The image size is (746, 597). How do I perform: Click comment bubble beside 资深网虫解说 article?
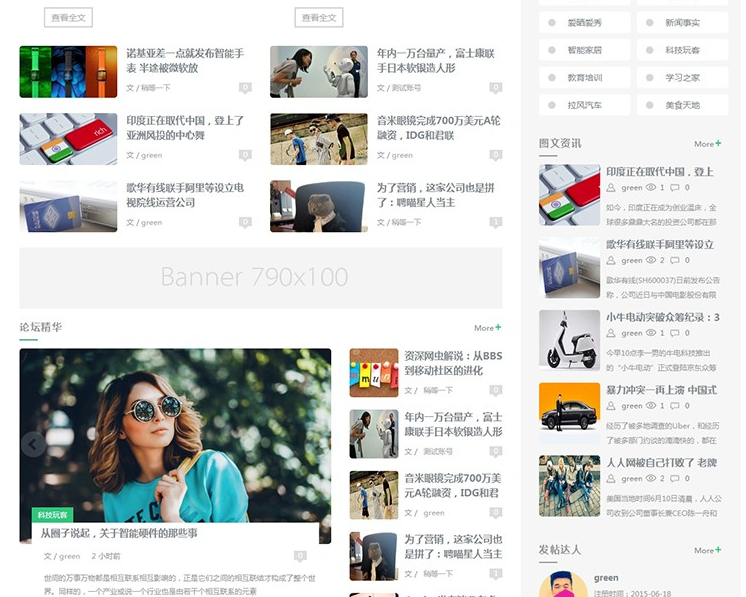[x=495, y=390]
